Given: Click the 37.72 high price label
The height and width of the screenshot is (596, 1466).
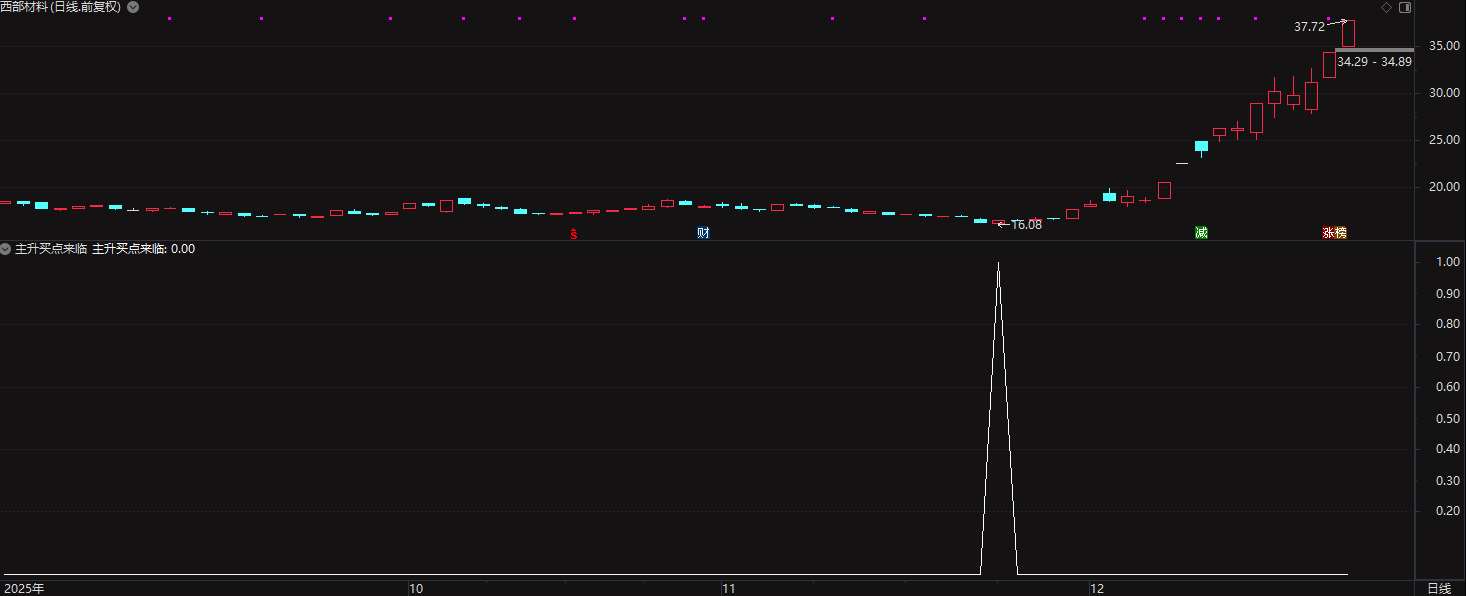Looking at the screenshot, I should pyautogui.click(x=1309, y=27).
